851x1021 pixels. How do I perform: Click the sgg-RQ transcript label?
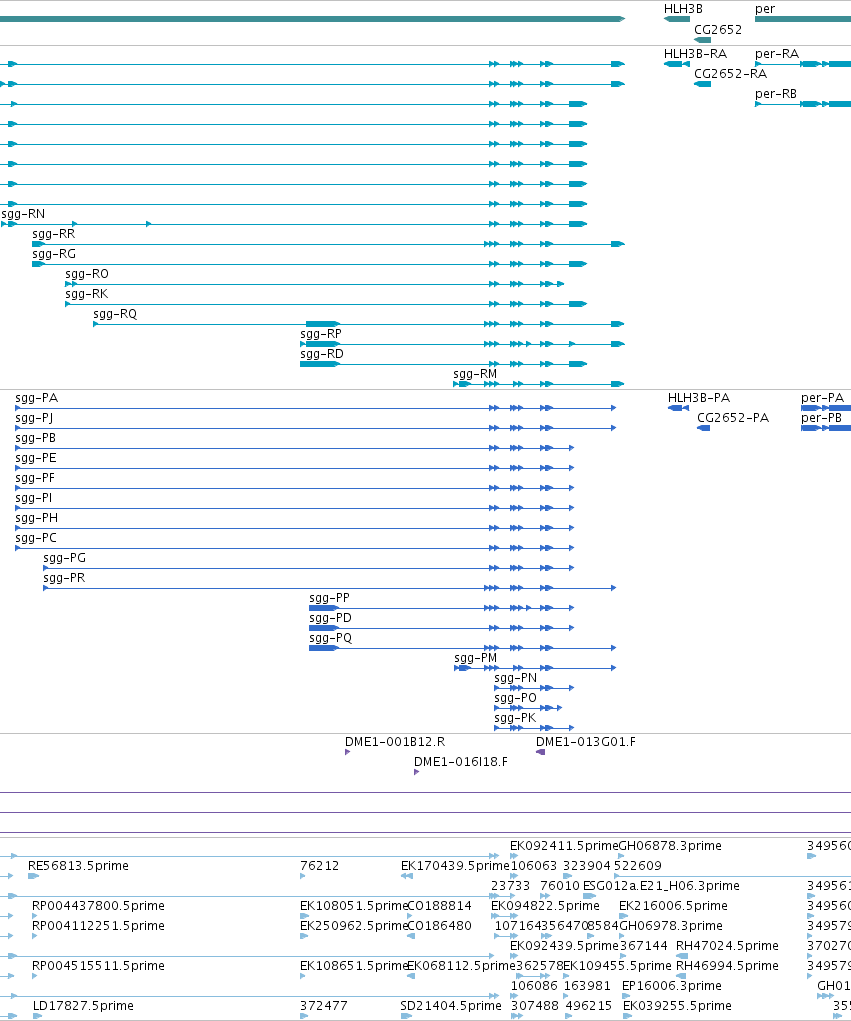[x=115, y=314]
